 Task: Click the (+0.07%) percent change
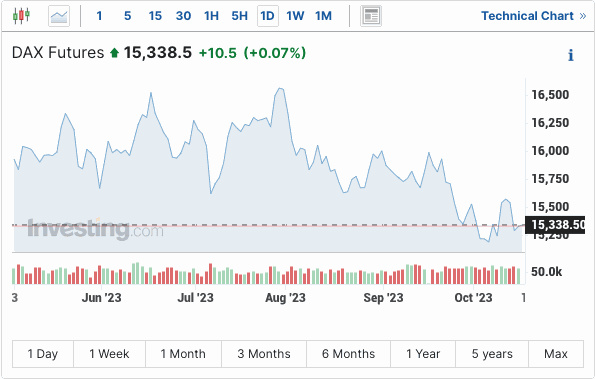(275, 53)
